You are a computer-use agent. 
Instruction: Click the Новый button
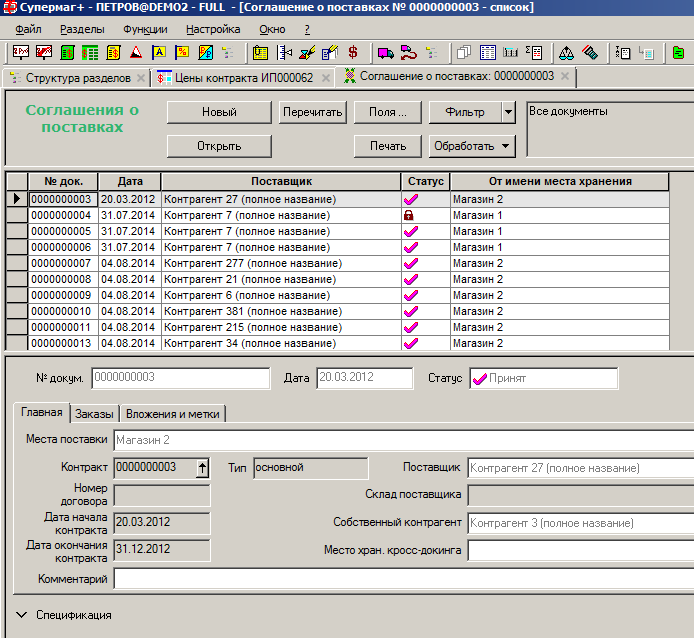[220, 112]
